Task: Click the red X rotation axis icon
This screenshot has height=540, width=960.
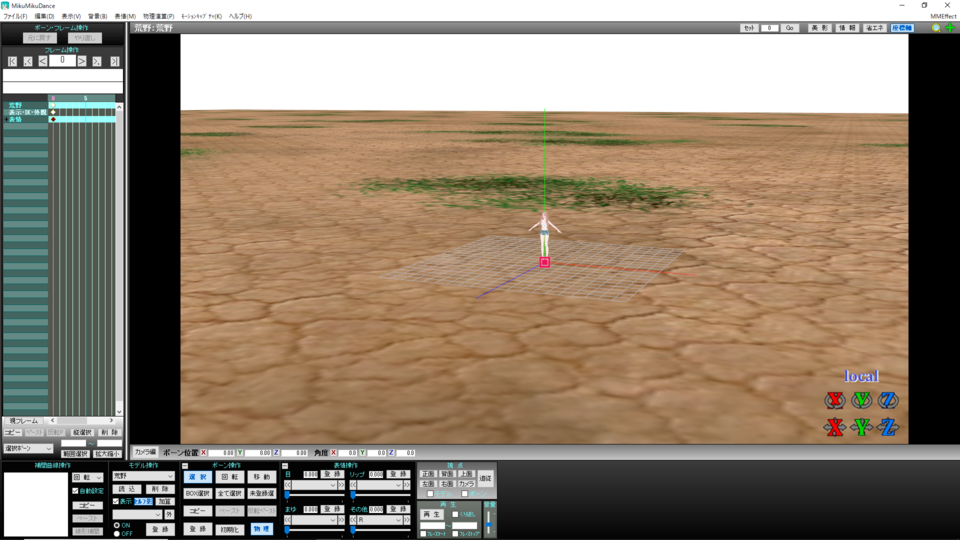Action: tap(835, 400)
